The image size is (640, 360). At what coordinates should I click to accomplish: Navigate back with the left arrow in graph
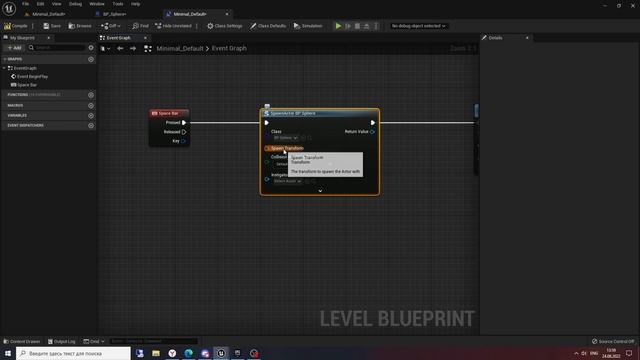coord(120,48)
